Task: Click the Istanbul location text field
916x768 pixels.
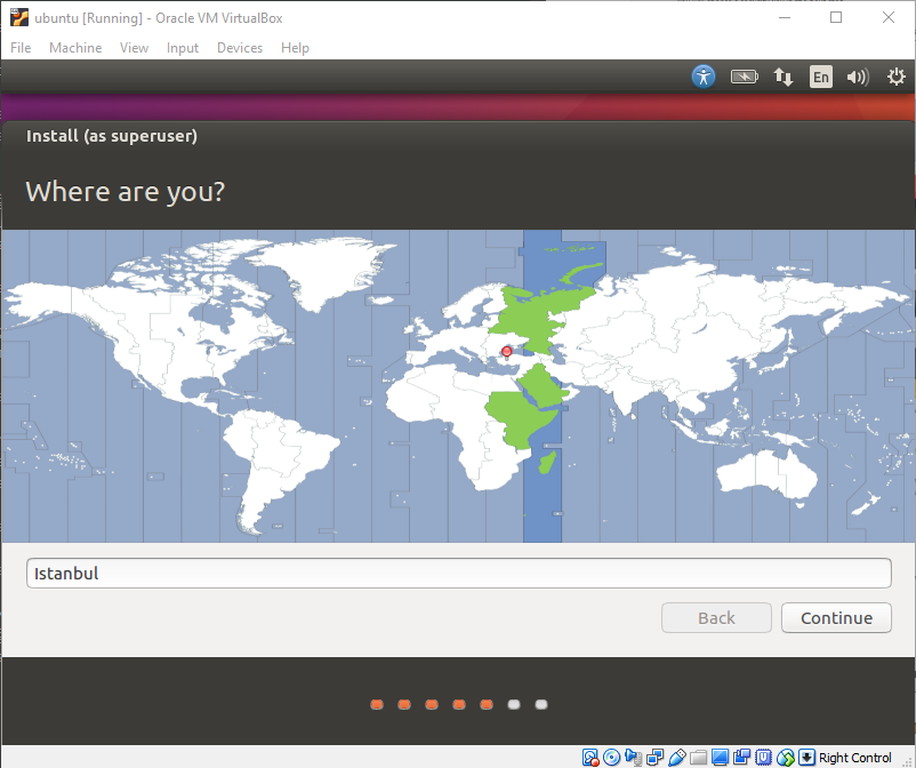Action: pos(458,573)
